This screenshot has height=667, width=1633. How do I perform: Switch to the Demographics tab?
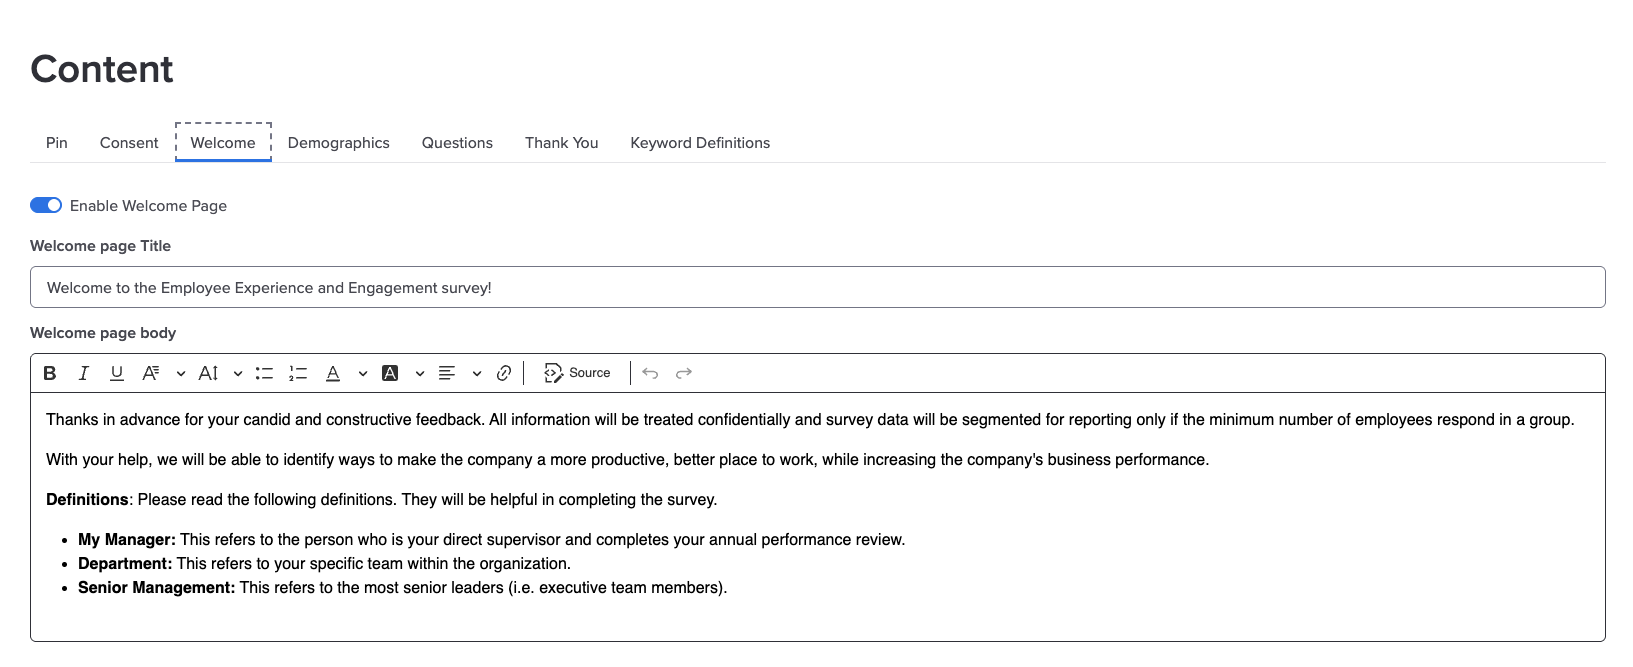(x=339, y=143)
